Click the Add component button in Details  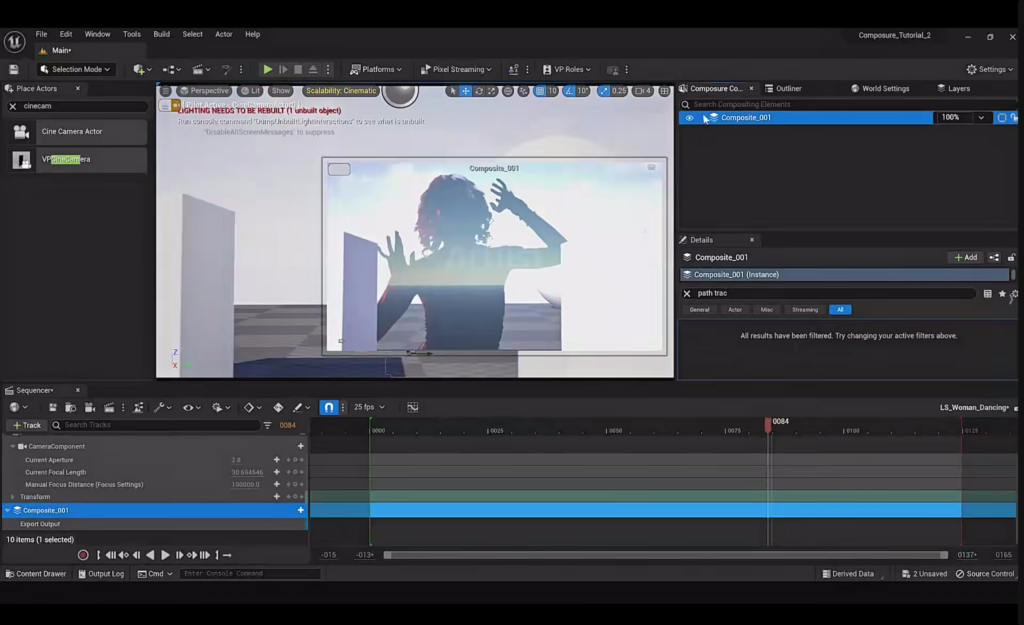[965, 257]
